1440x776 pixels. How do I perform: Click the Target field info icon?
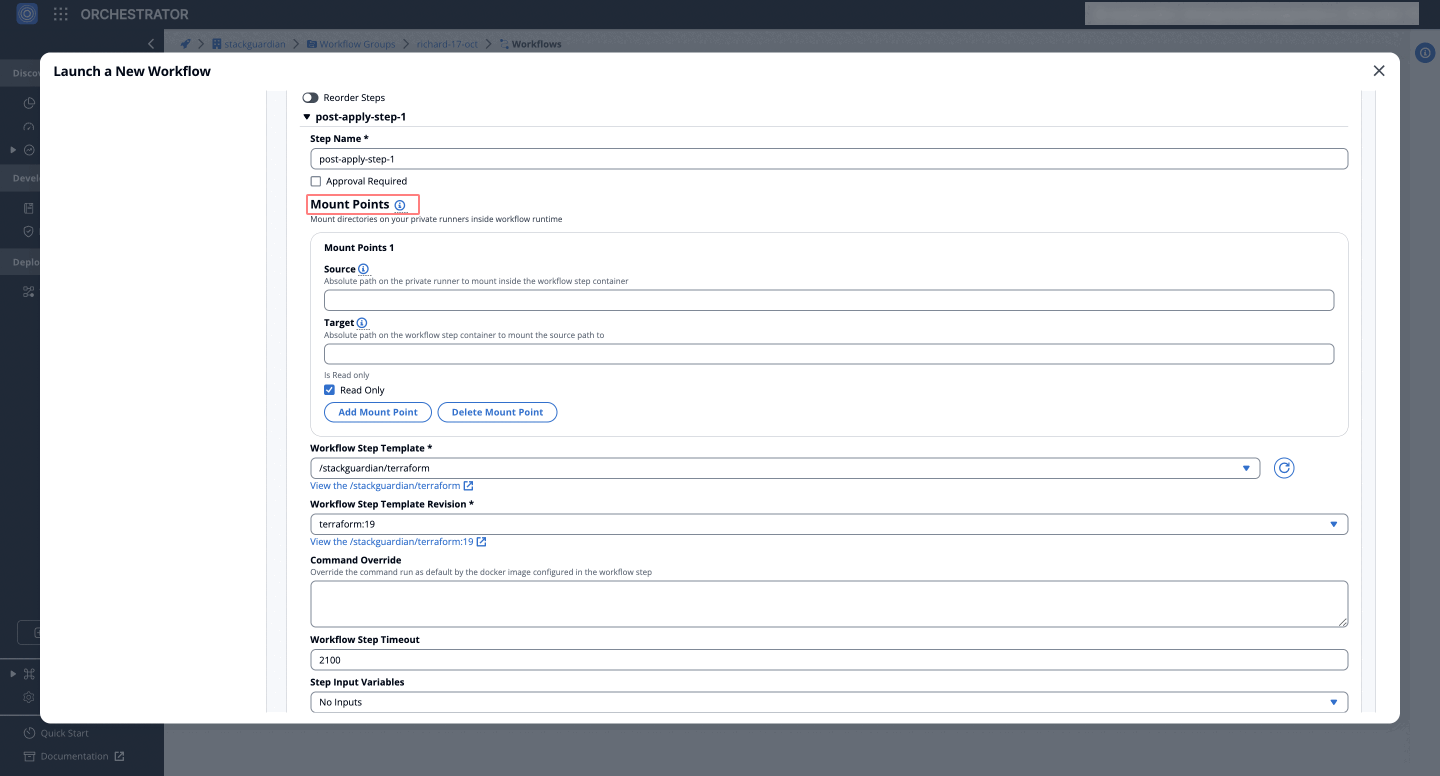(x=360, y=322)
